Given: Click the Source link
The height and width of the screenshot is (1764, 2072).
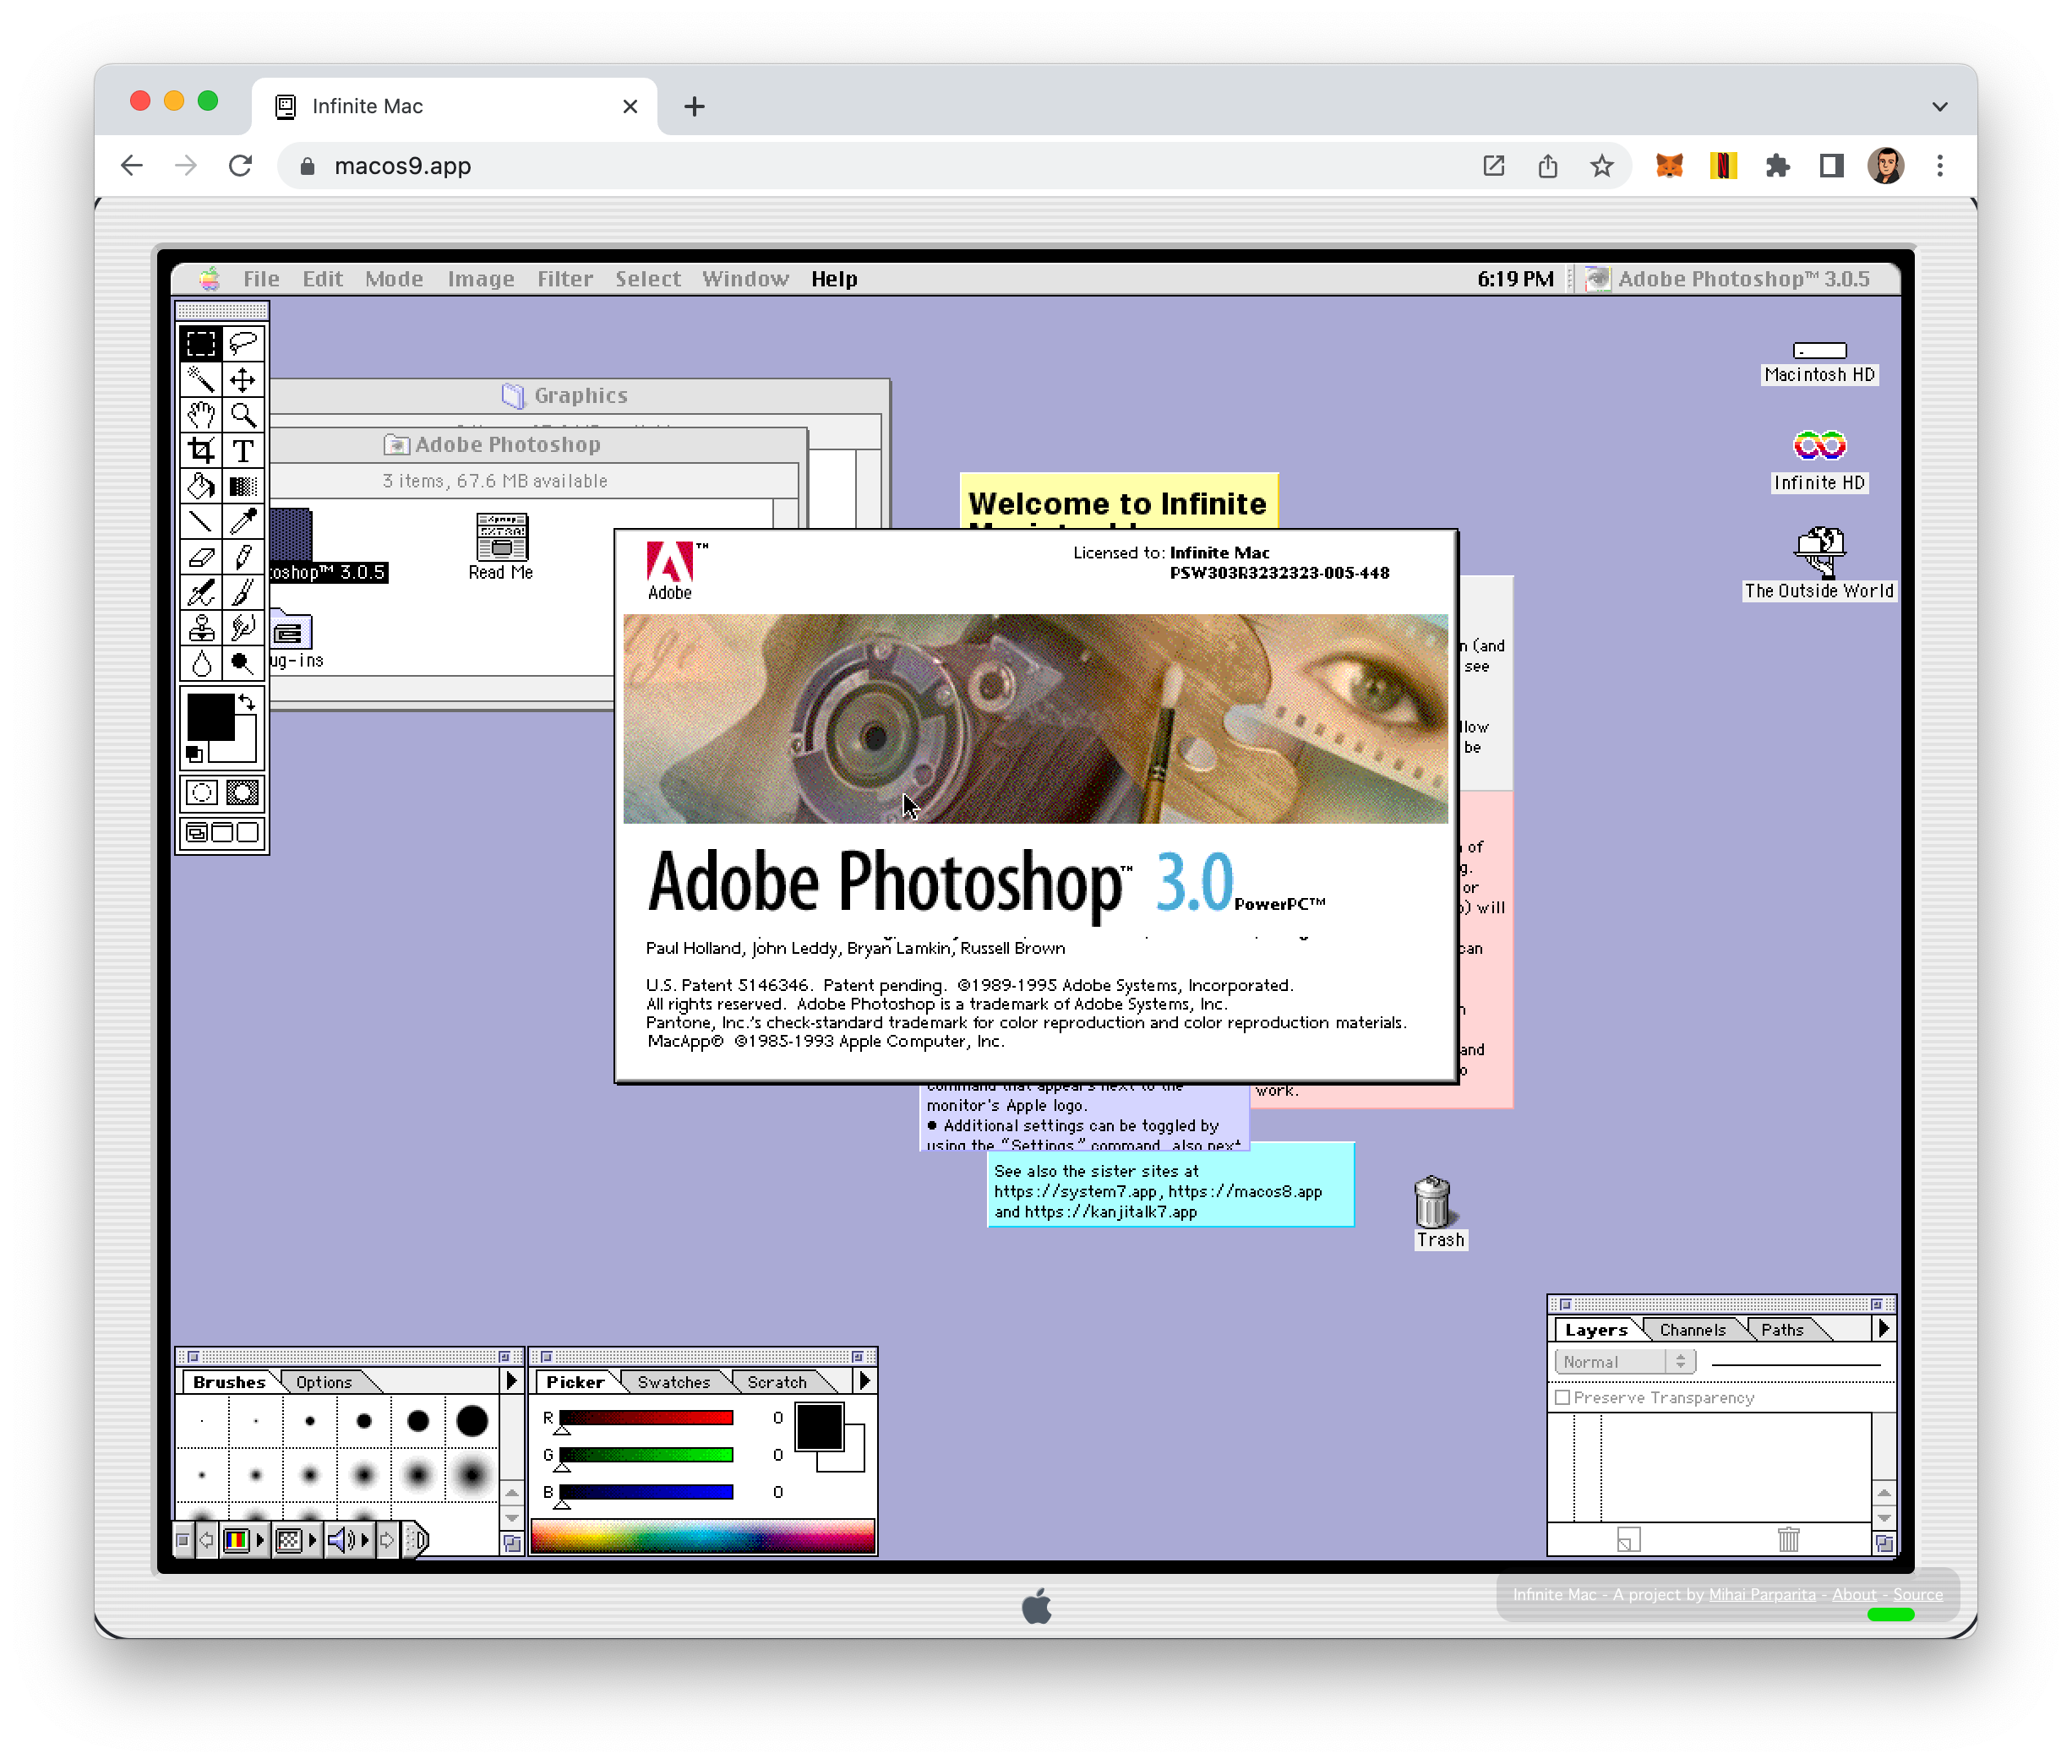Looking at the screenshot, I should tap(1917, 1595).
